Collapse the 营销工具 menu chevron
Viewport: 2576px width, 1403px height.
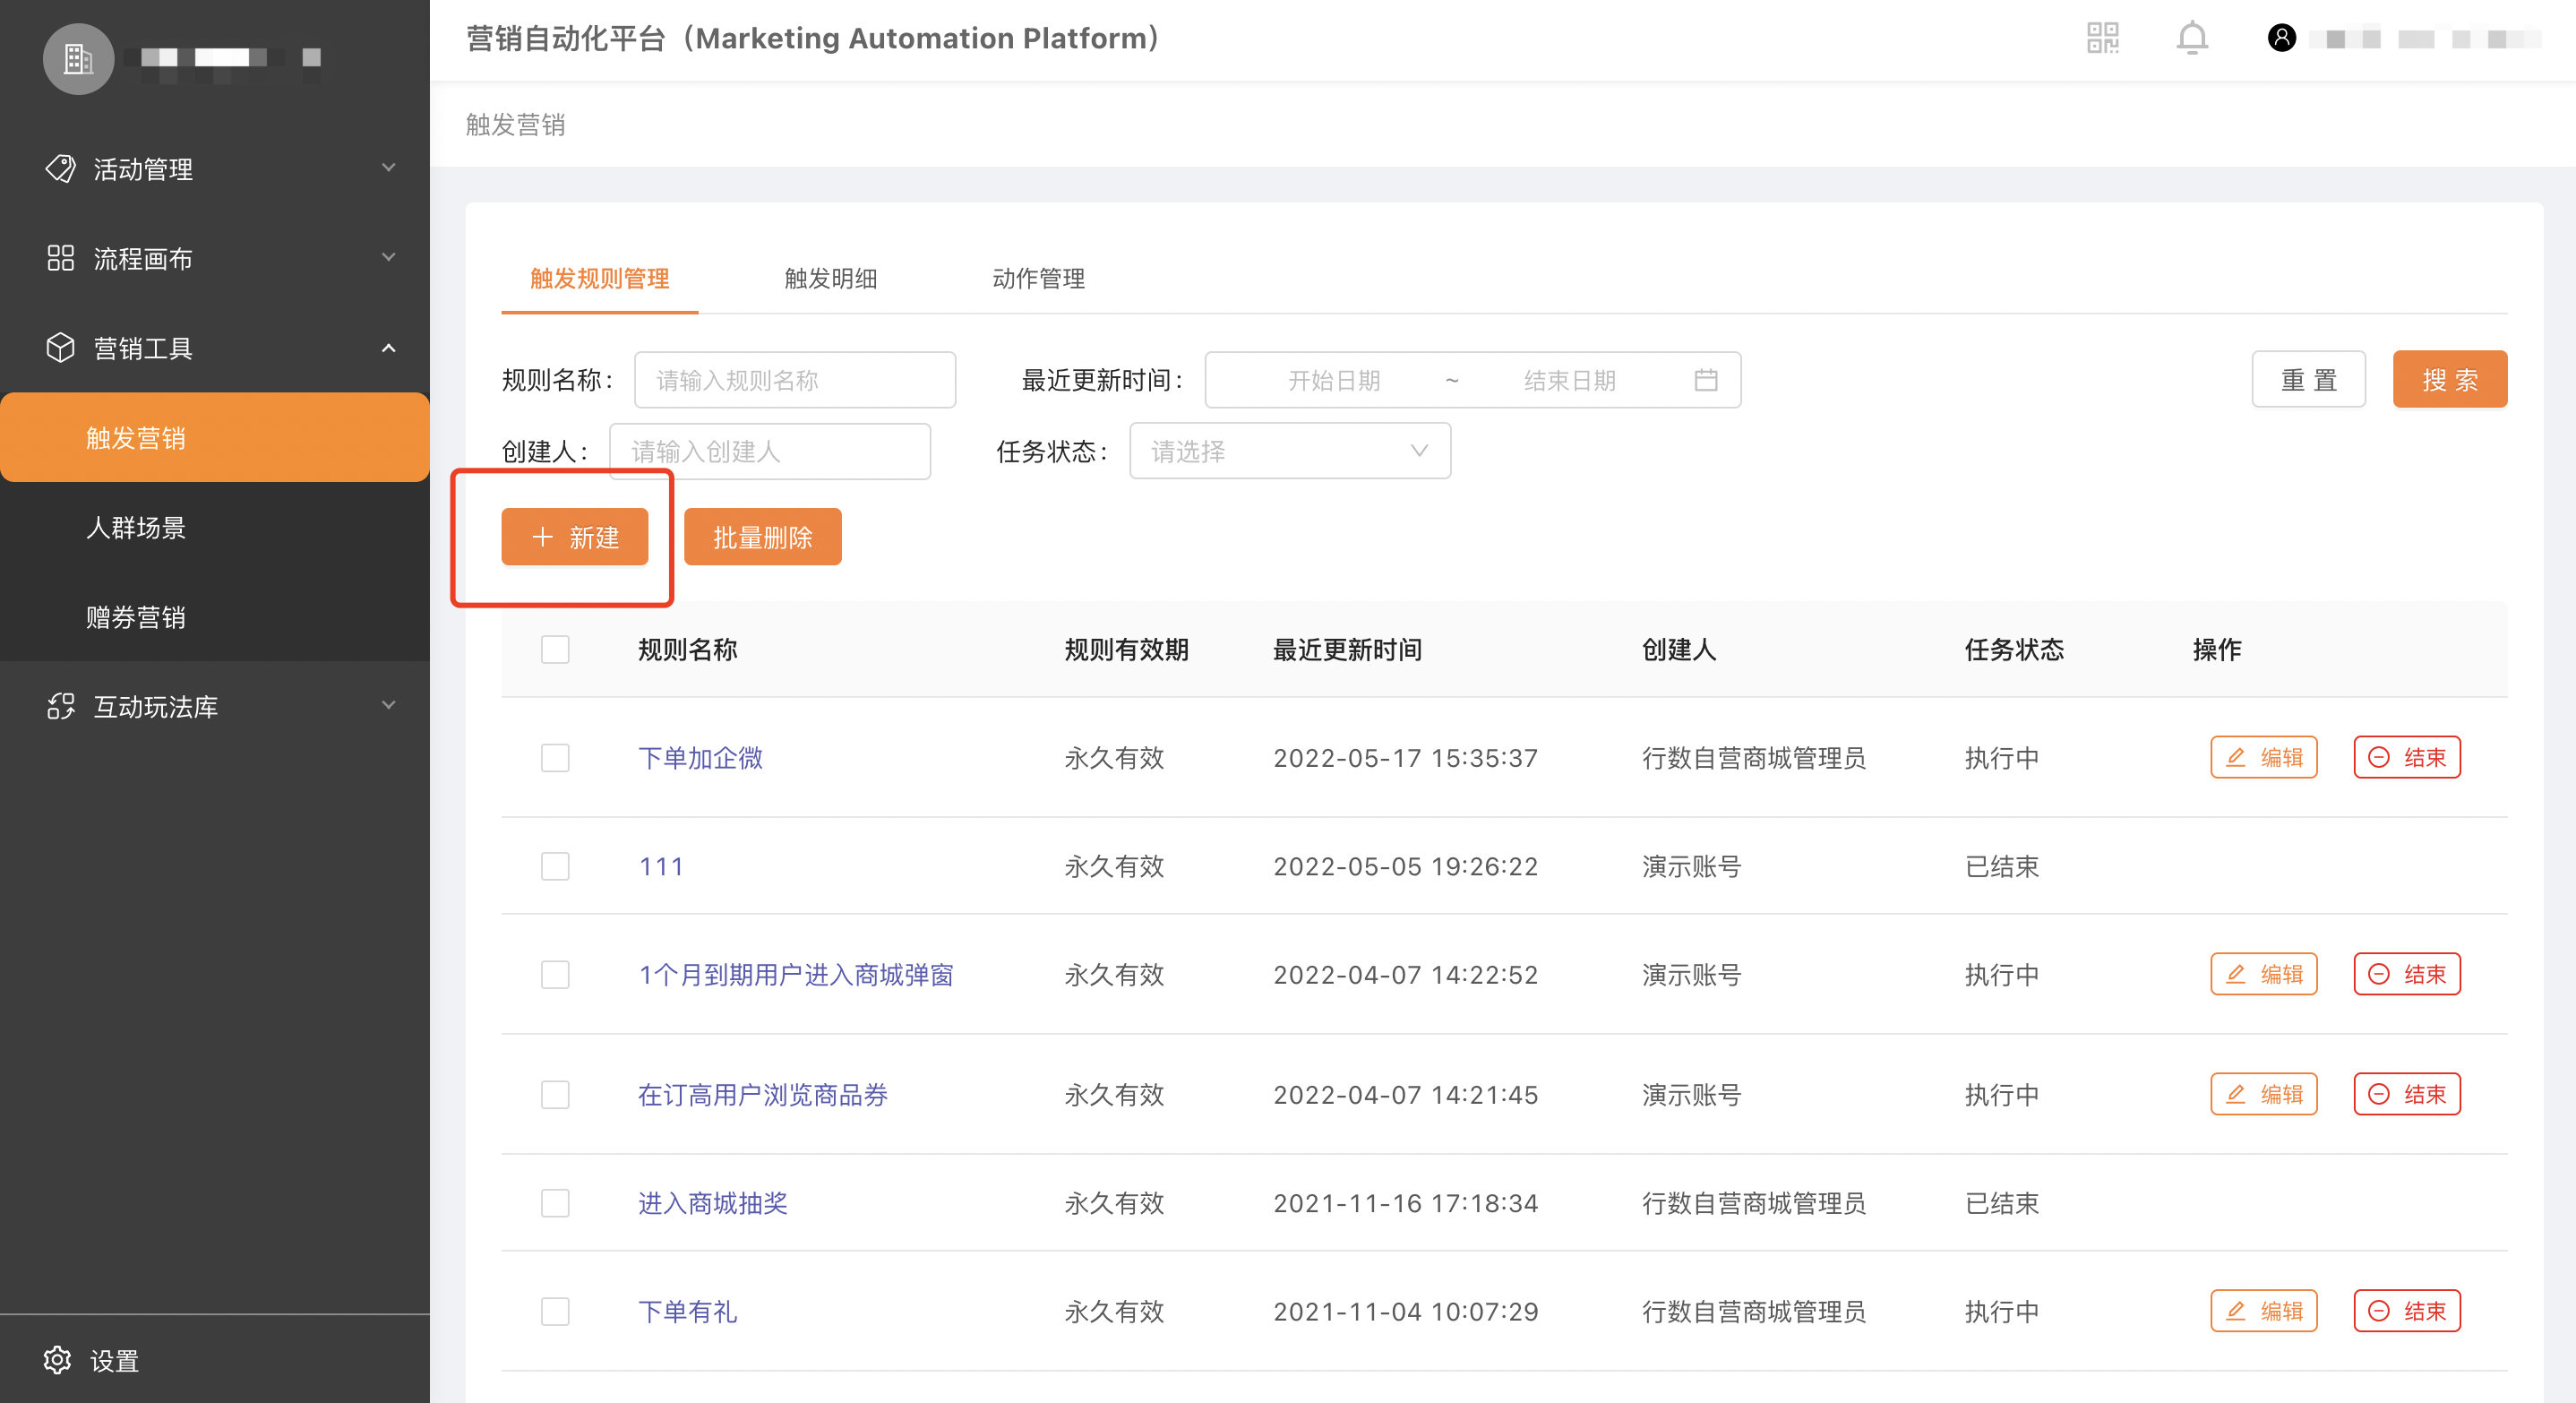click(389, 347)
